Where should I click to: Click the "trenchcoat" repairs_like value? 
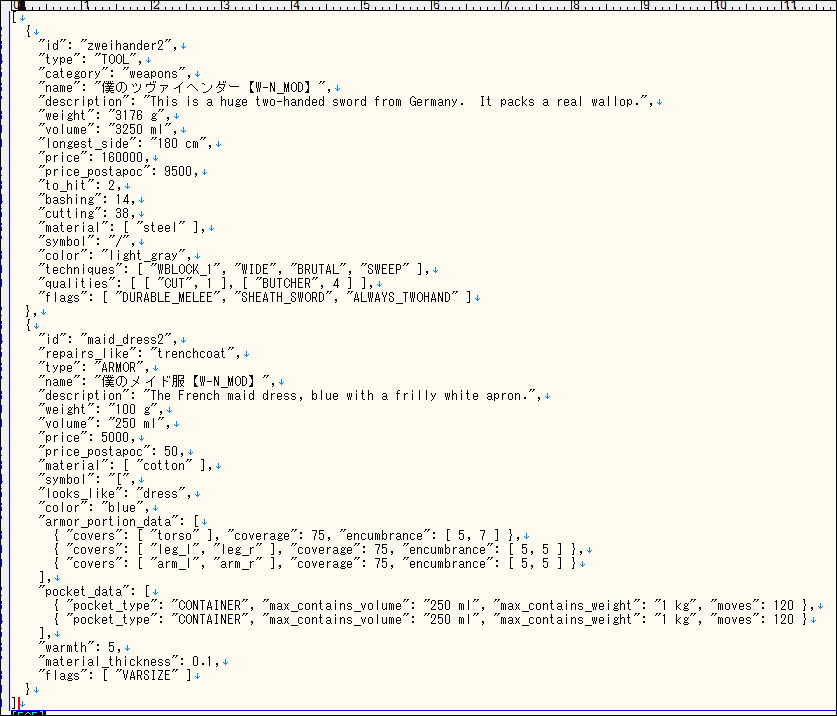coord(193,354)
